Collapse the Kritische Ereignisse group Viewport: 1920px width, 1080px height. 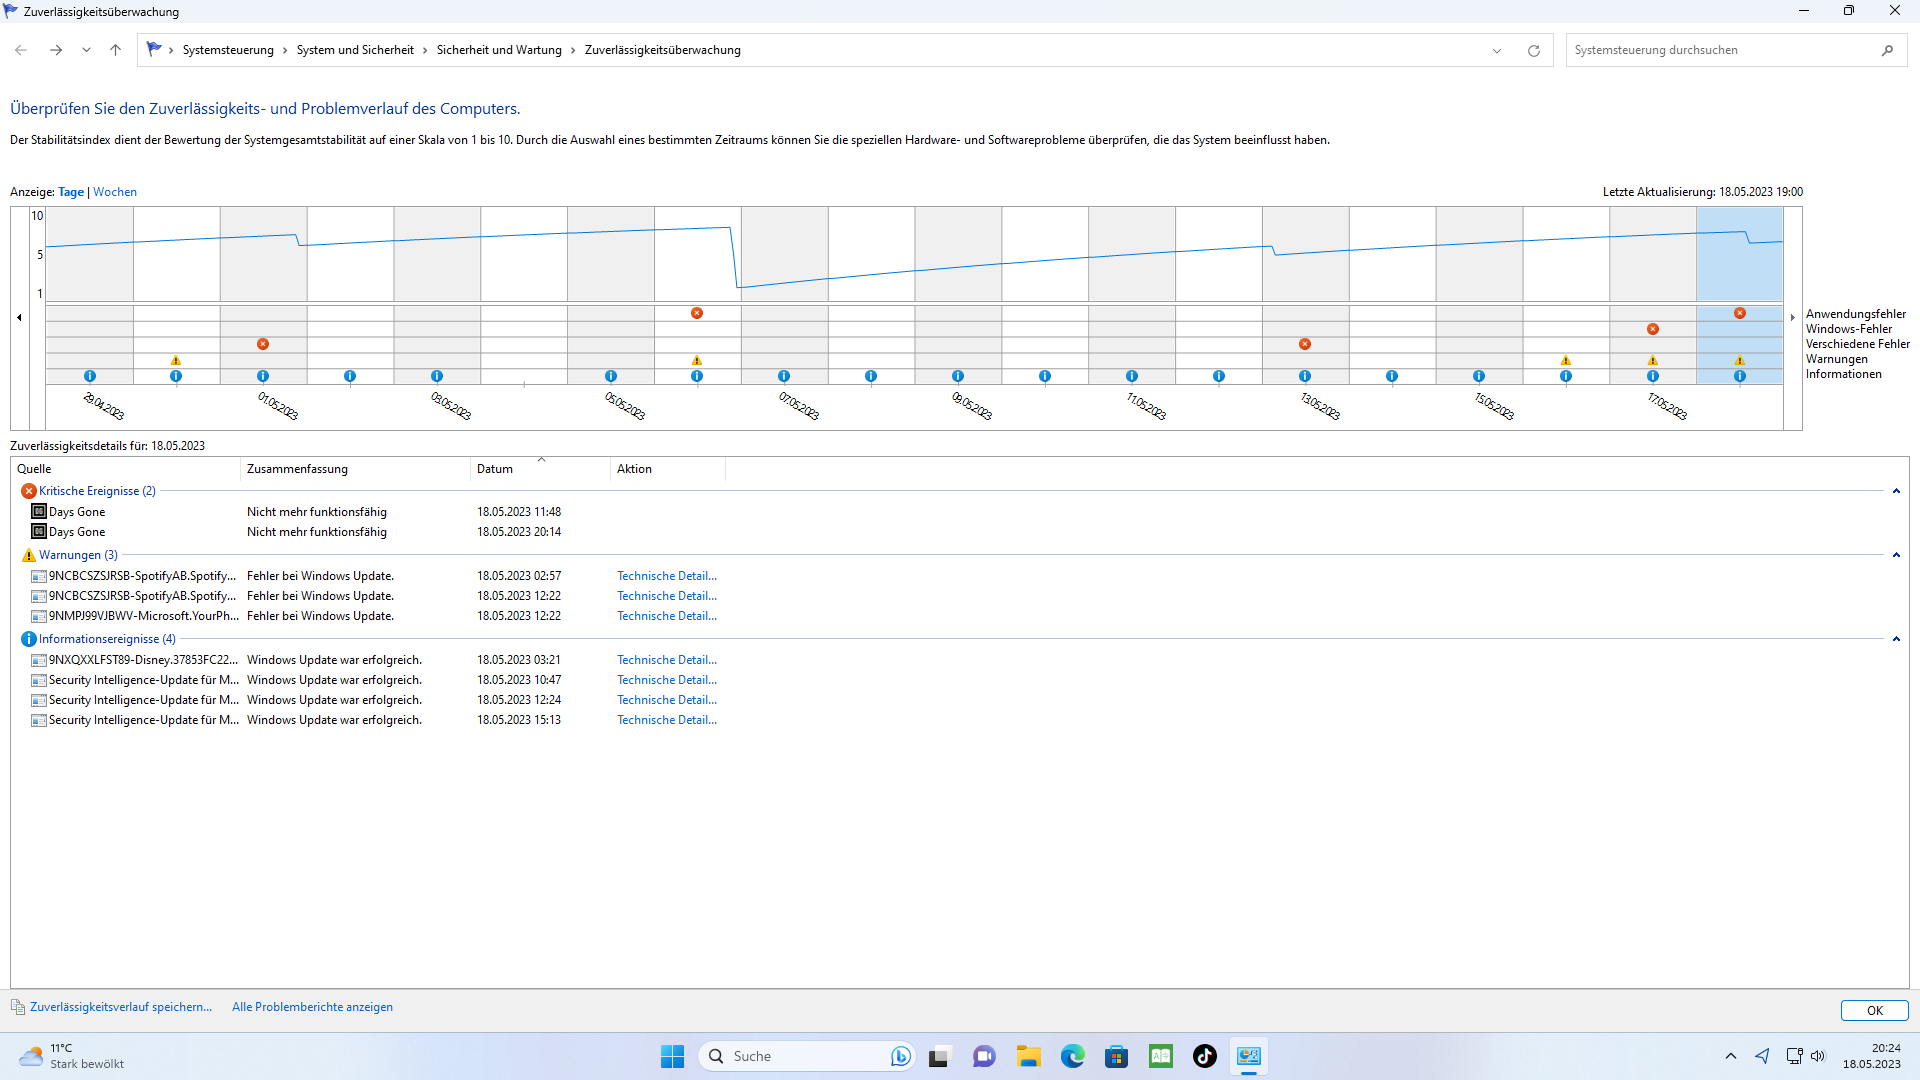tap(1896, 491)
